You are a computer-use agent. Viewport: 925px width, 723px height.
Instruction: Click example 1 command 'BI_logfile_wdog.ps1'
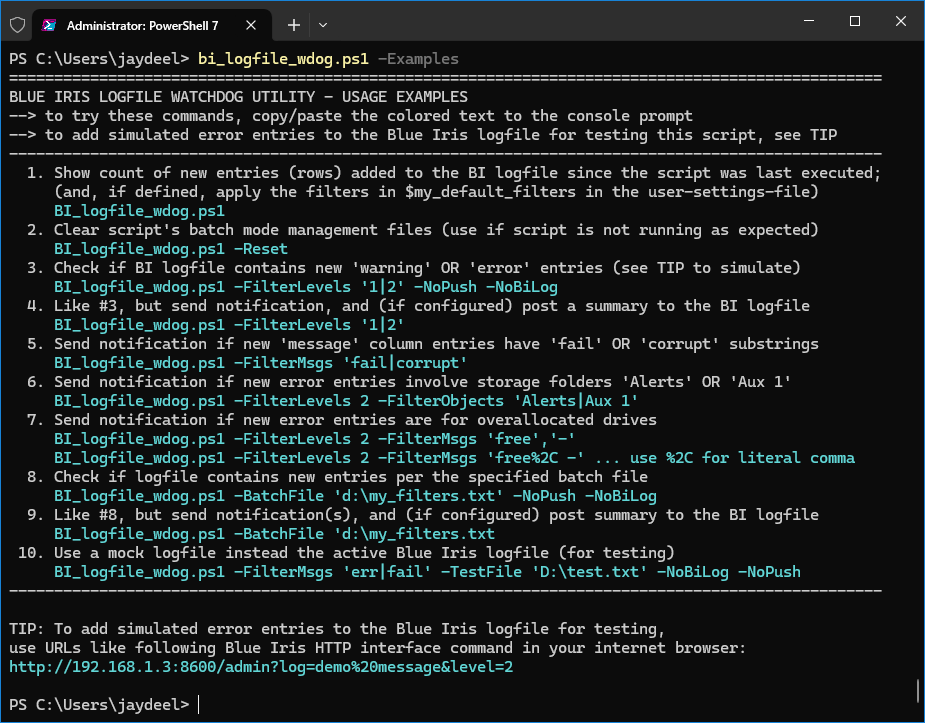(139, 211)
